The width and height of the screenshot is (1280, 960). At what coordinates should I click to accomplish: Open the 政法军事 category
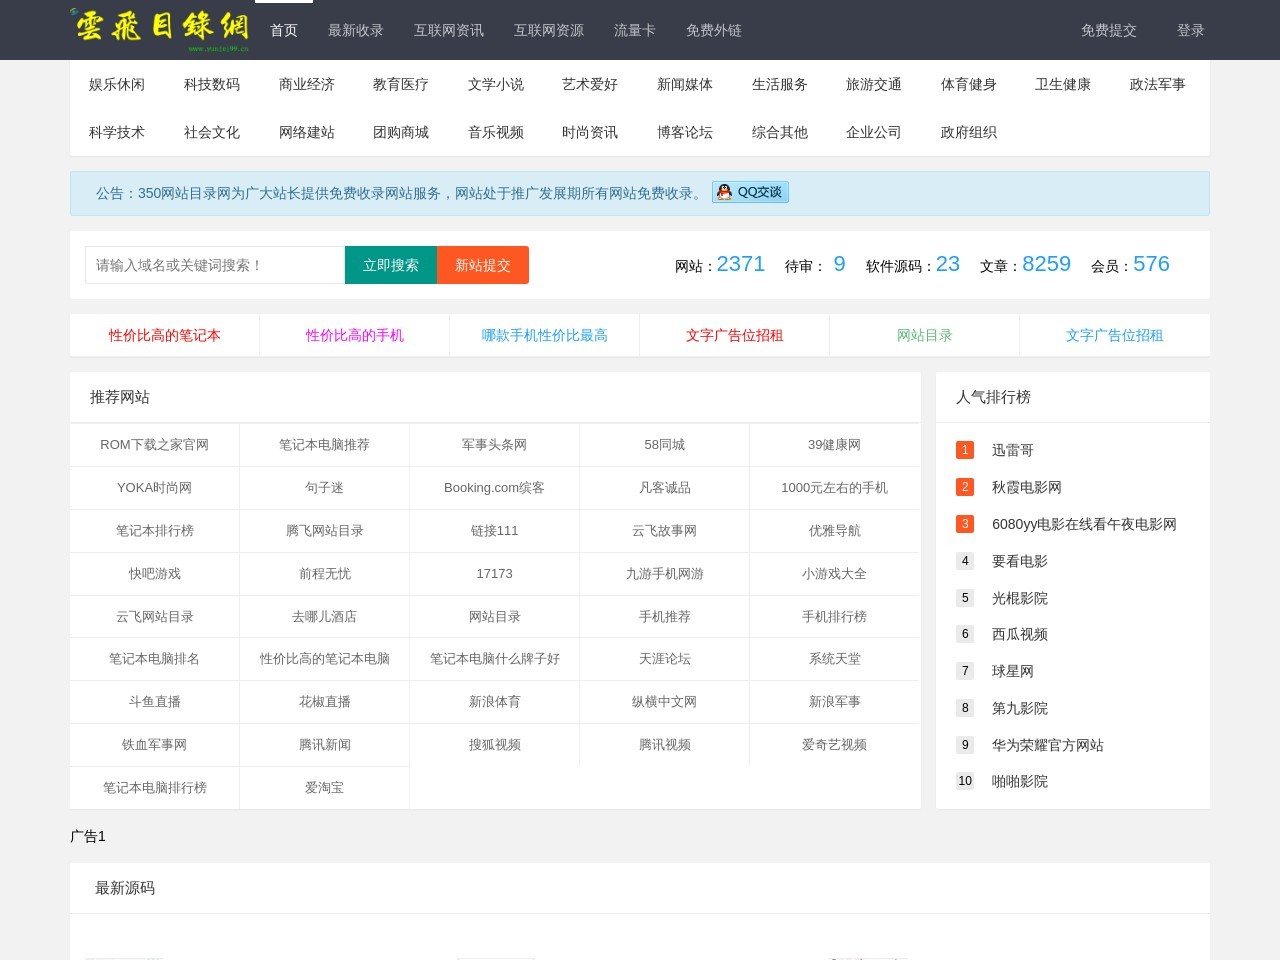pos(1157,84)
